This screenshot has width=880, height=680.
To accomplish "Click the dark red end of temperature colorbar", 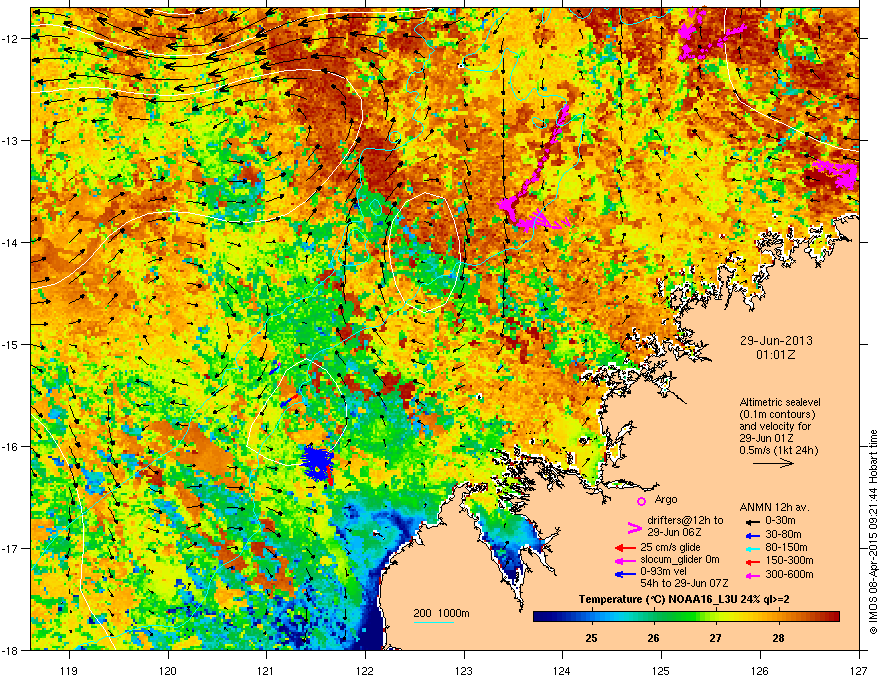I will point(832,617).
